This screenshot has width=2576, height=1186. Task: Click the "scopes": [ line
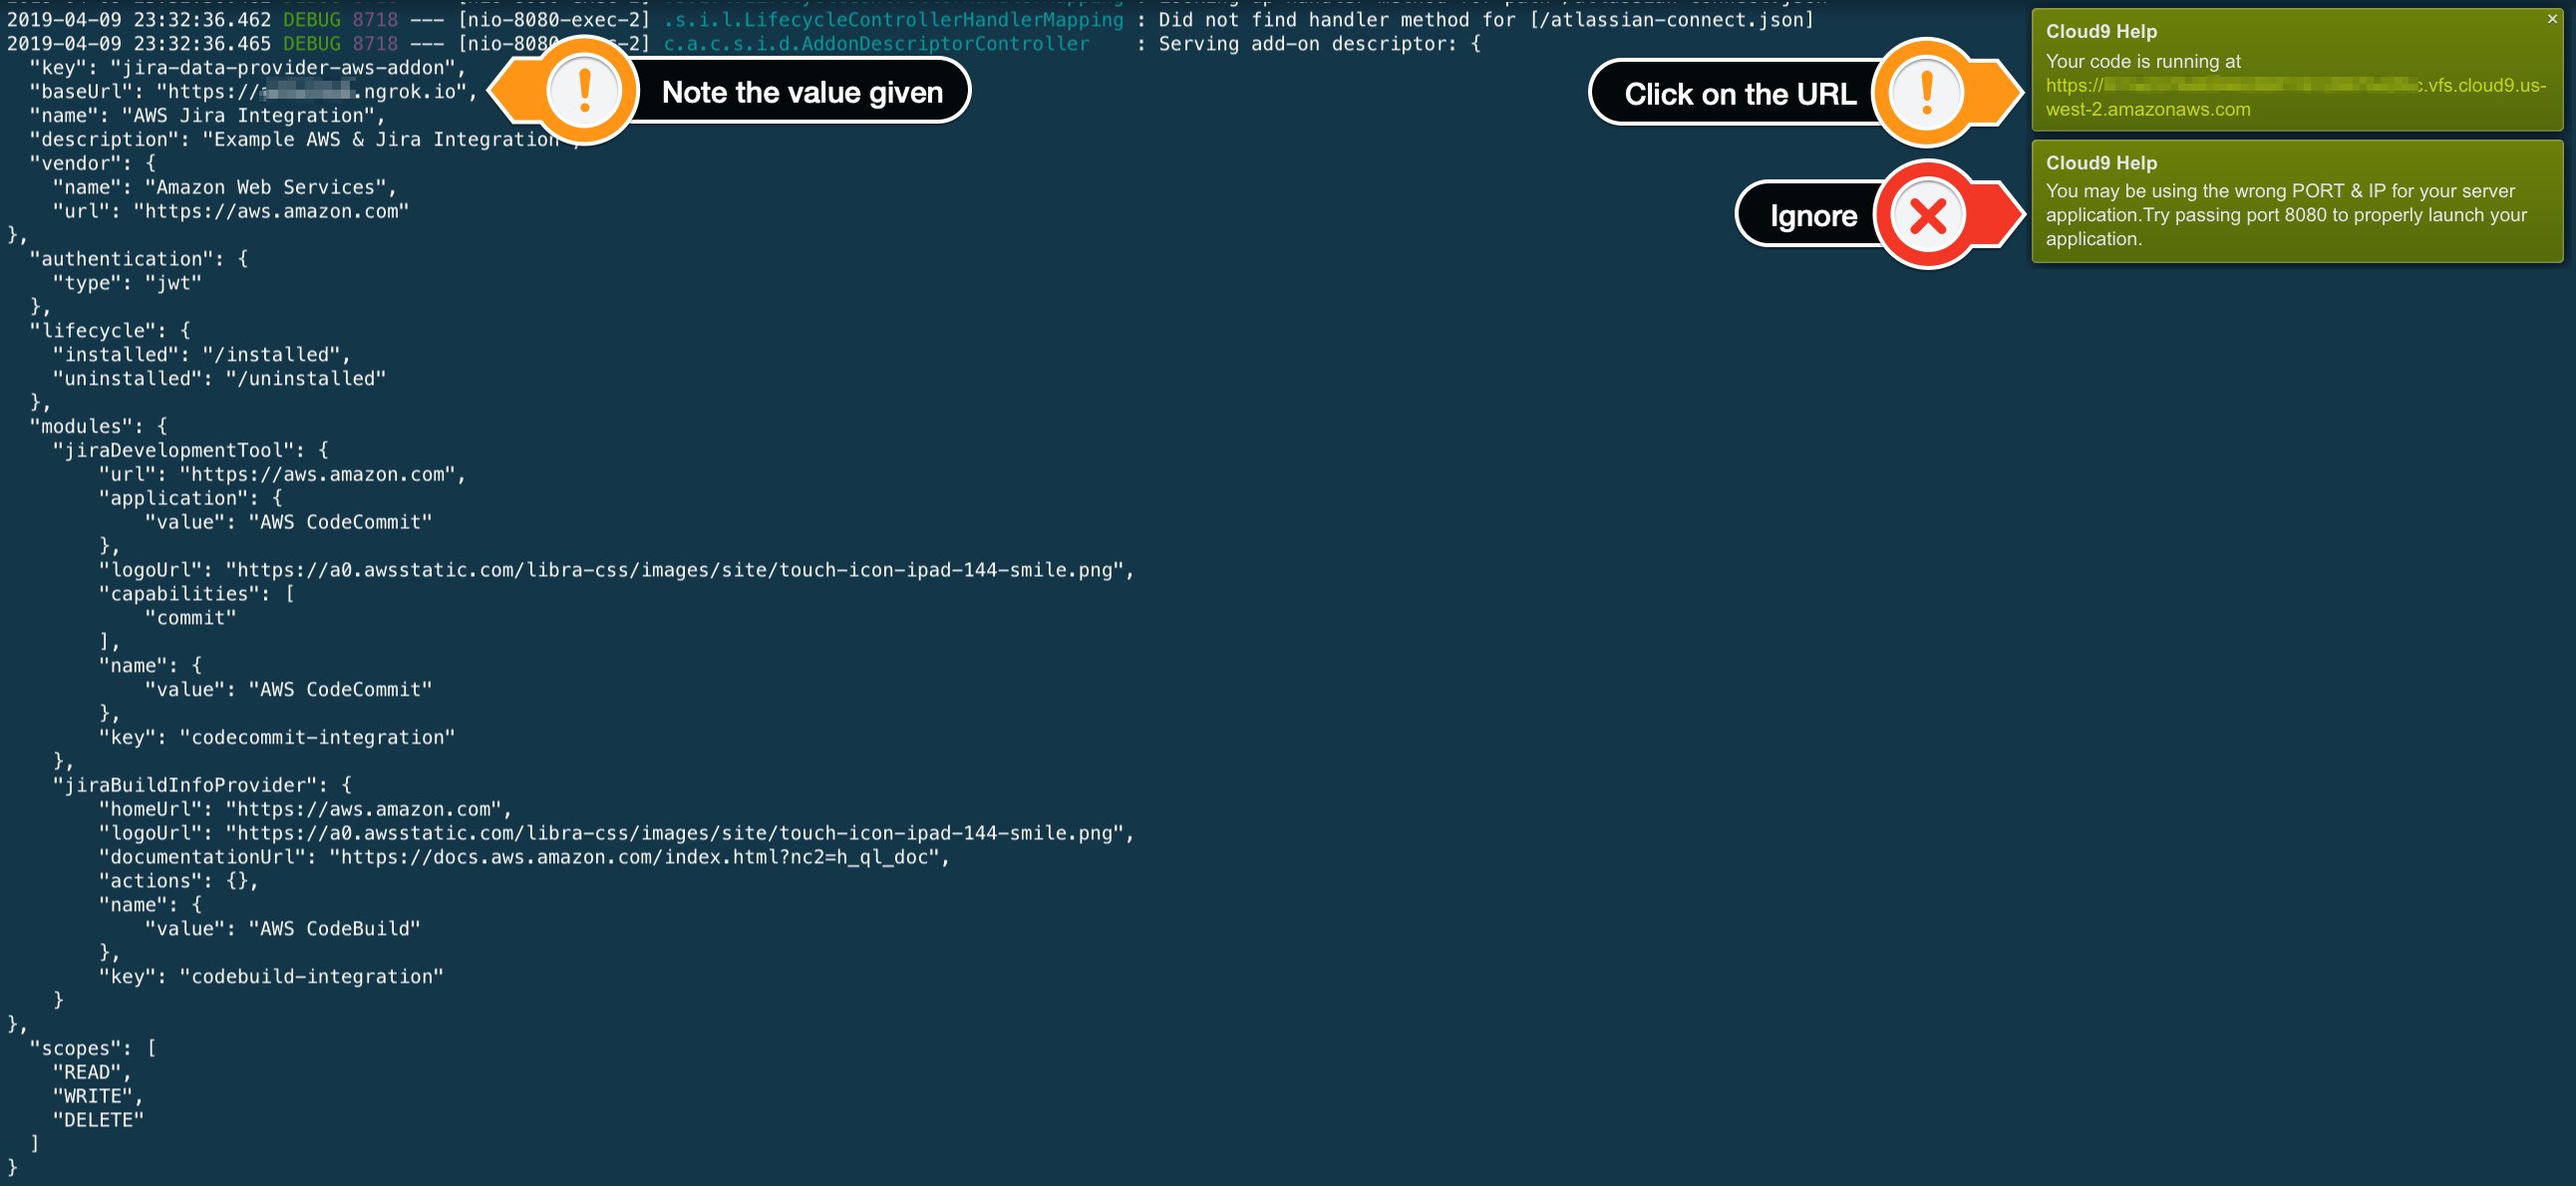(93, 1048)
